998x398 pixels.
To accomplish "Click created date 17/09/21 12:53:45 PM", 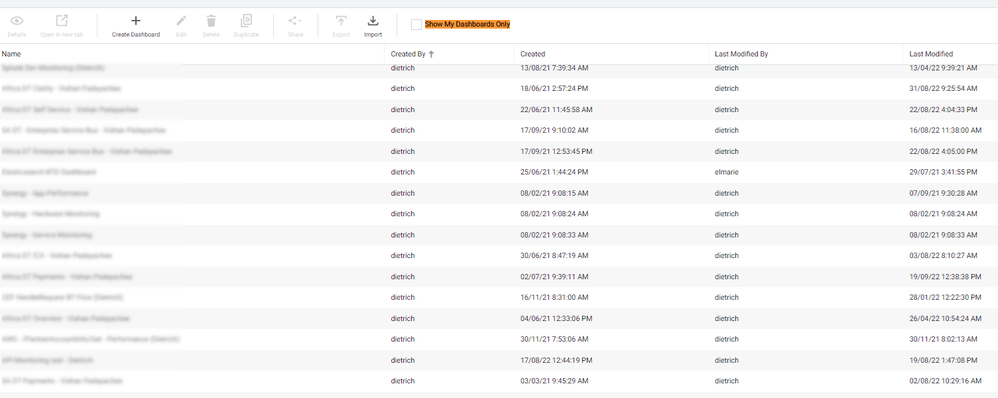I will [556, 152].
